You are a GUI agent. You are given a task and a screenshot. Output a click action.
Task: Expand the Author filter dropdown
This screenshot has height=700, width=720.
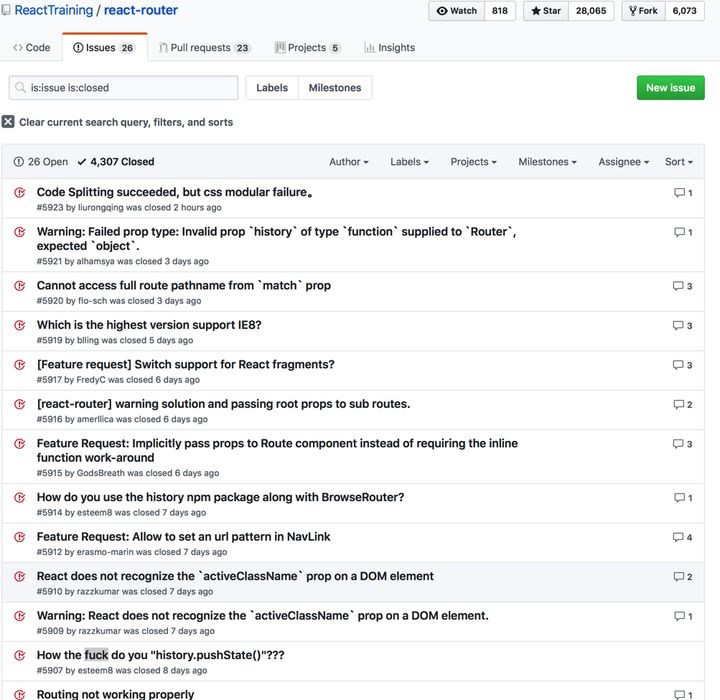tap(349, 162)
